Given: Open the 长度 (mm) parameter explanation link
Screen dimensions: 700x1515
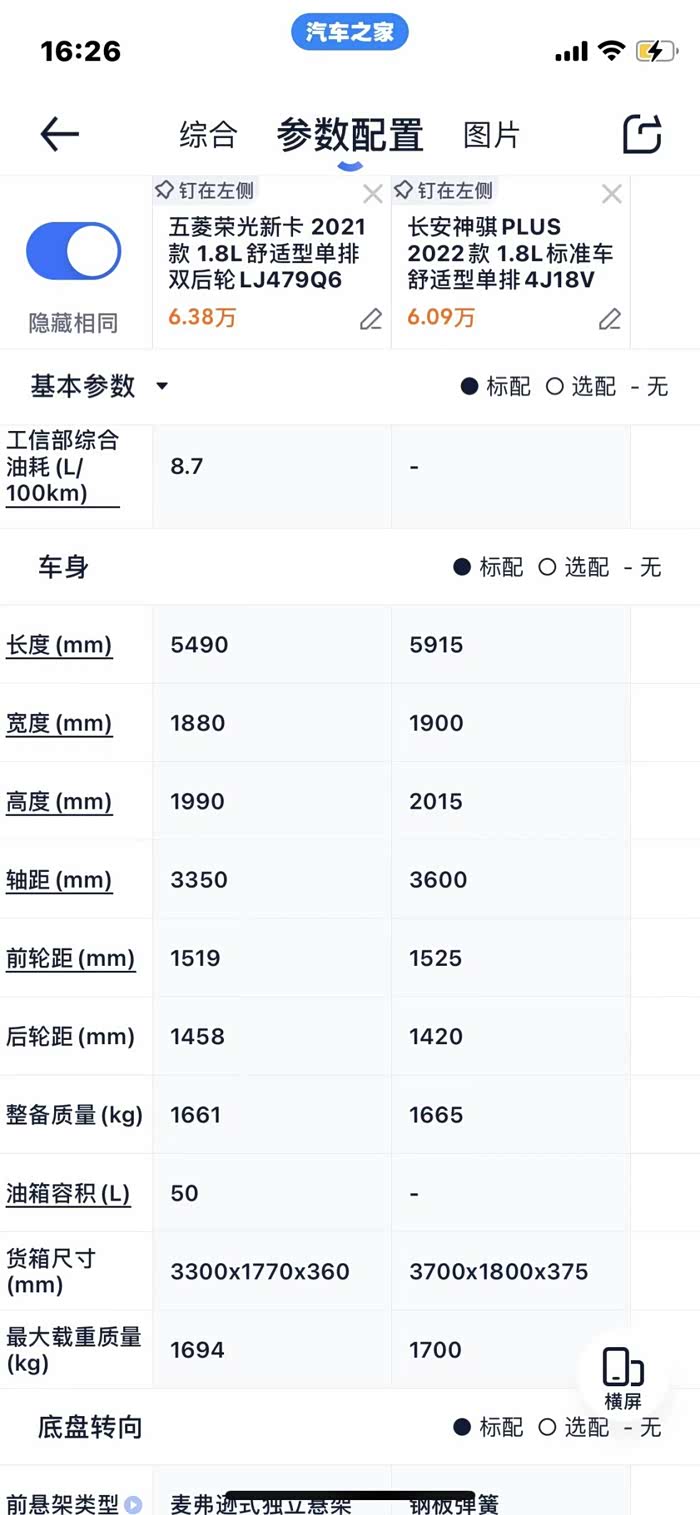Looking at the screenshot, I should tap(59, 645).
